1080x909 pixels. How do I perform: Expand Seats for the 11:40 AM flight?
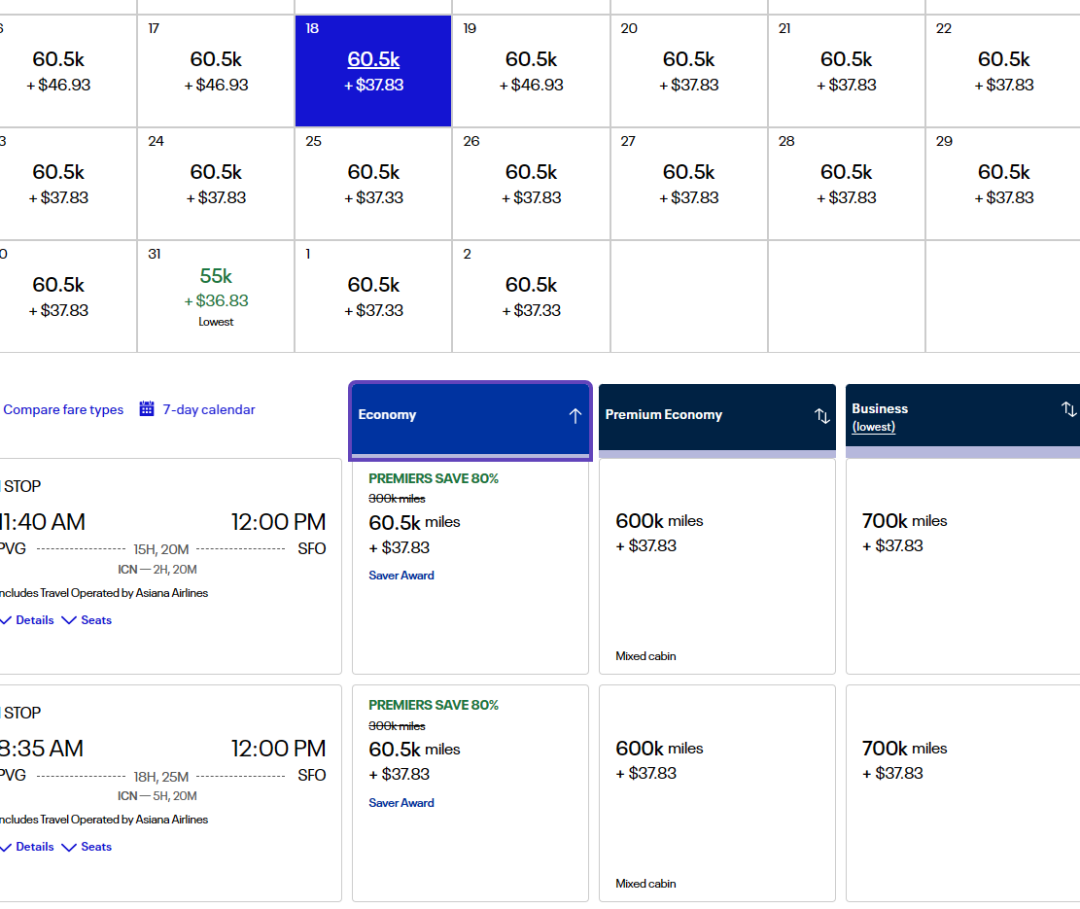point(87,620)
